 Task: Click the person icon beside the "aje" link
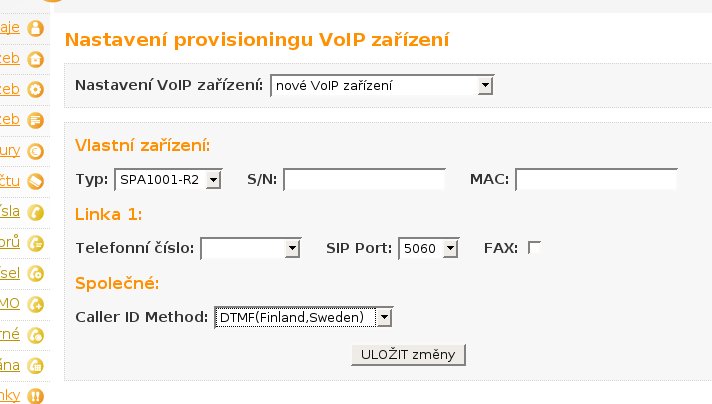click(x=36, y=28)
